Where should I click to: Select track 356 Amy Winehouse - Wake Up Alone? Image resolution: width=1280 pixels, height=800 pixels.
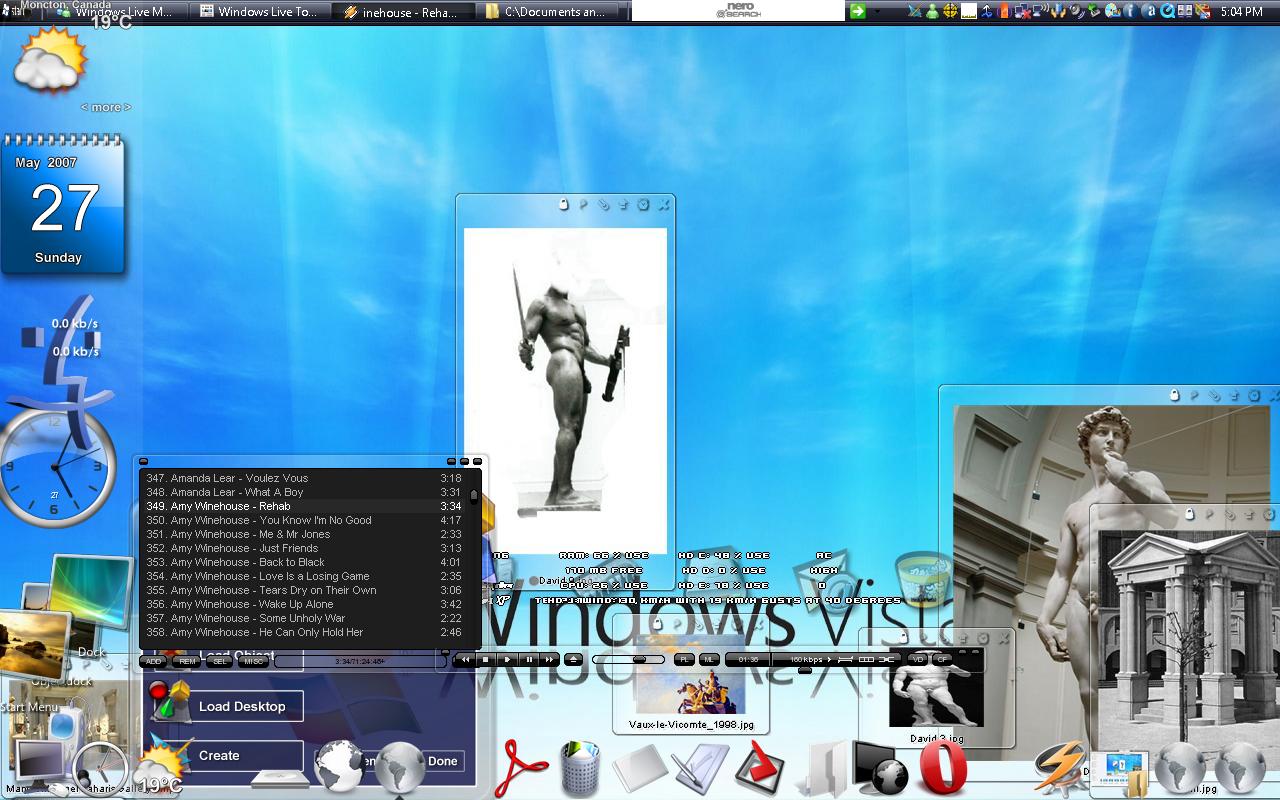point(304,604)
